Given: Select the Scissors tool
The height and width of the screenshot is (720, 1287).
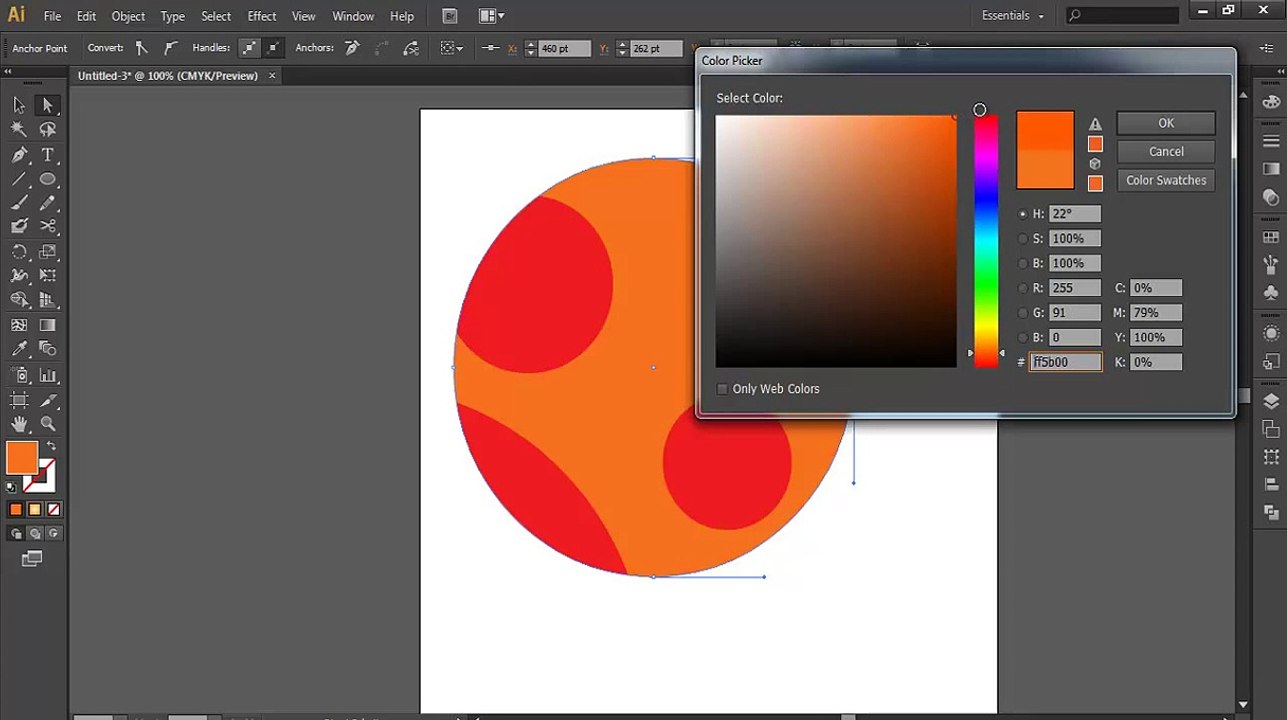Looking at the screenshot, I should (47, 227).
